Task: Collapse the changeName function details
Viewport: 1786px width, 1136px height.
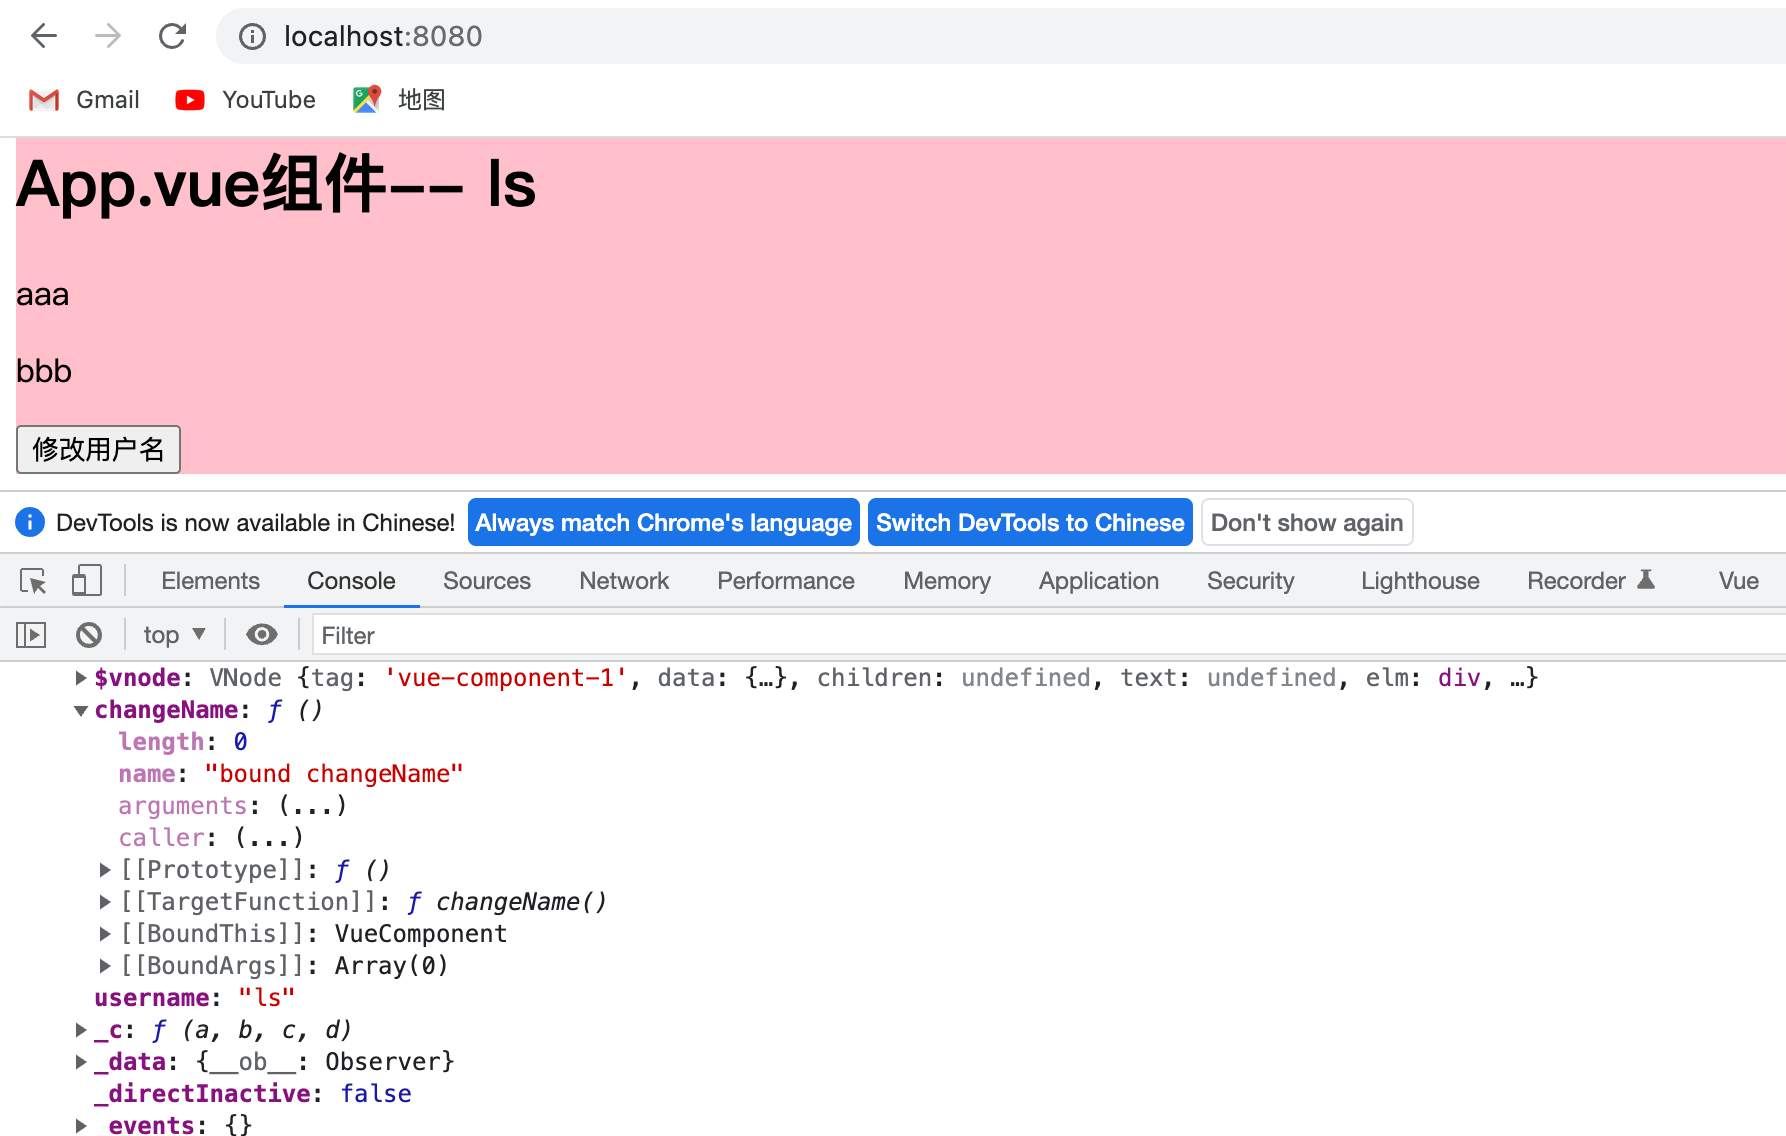Action: (80, 710)
